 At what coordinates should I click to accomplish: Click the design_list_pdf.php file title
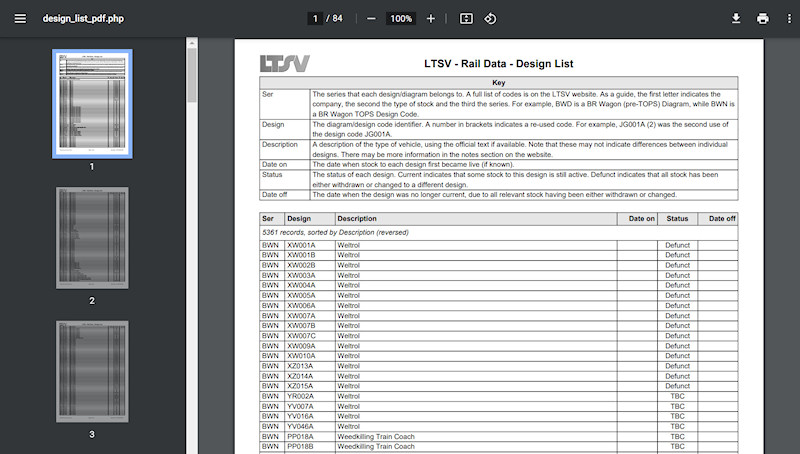coord(85,19)
